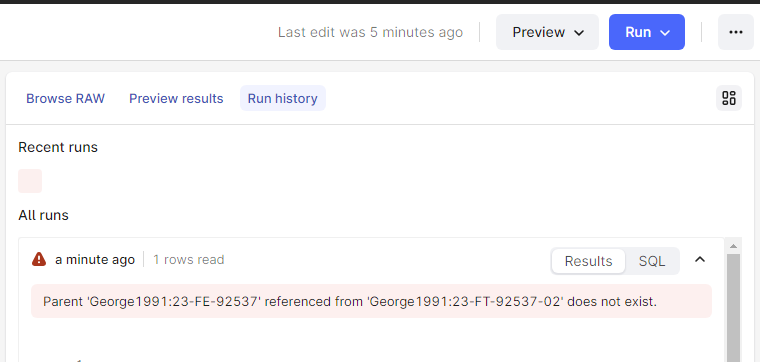Click the scrollbar up arrow in All runs
This screenshot has height=362, width=760.
(733, 246)
